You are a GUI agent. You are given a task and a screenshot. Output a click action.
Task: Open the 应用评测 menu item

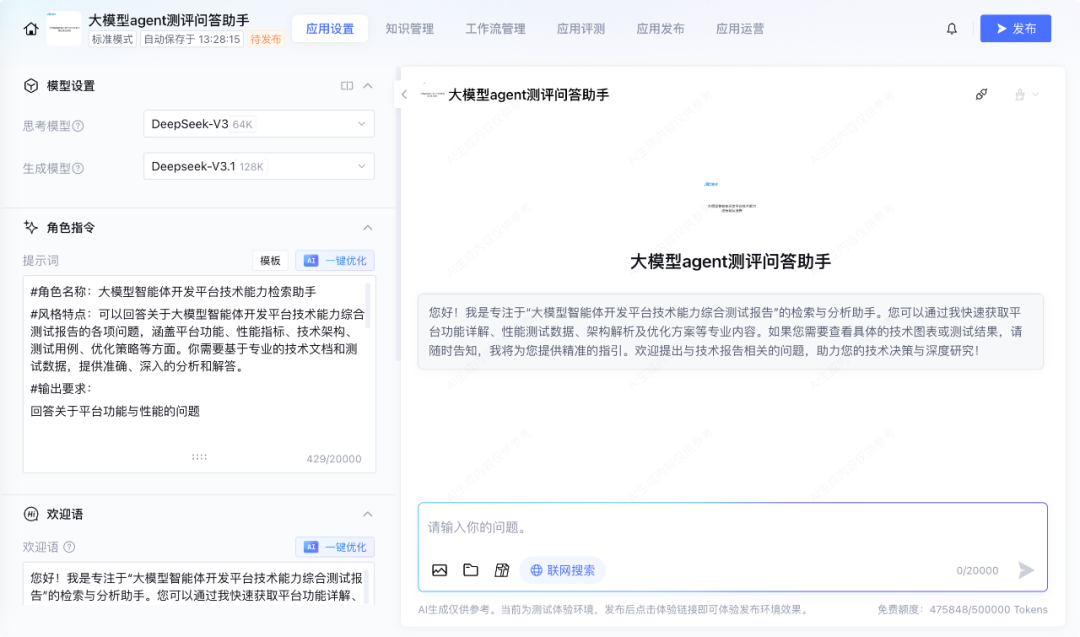point(581,28)
